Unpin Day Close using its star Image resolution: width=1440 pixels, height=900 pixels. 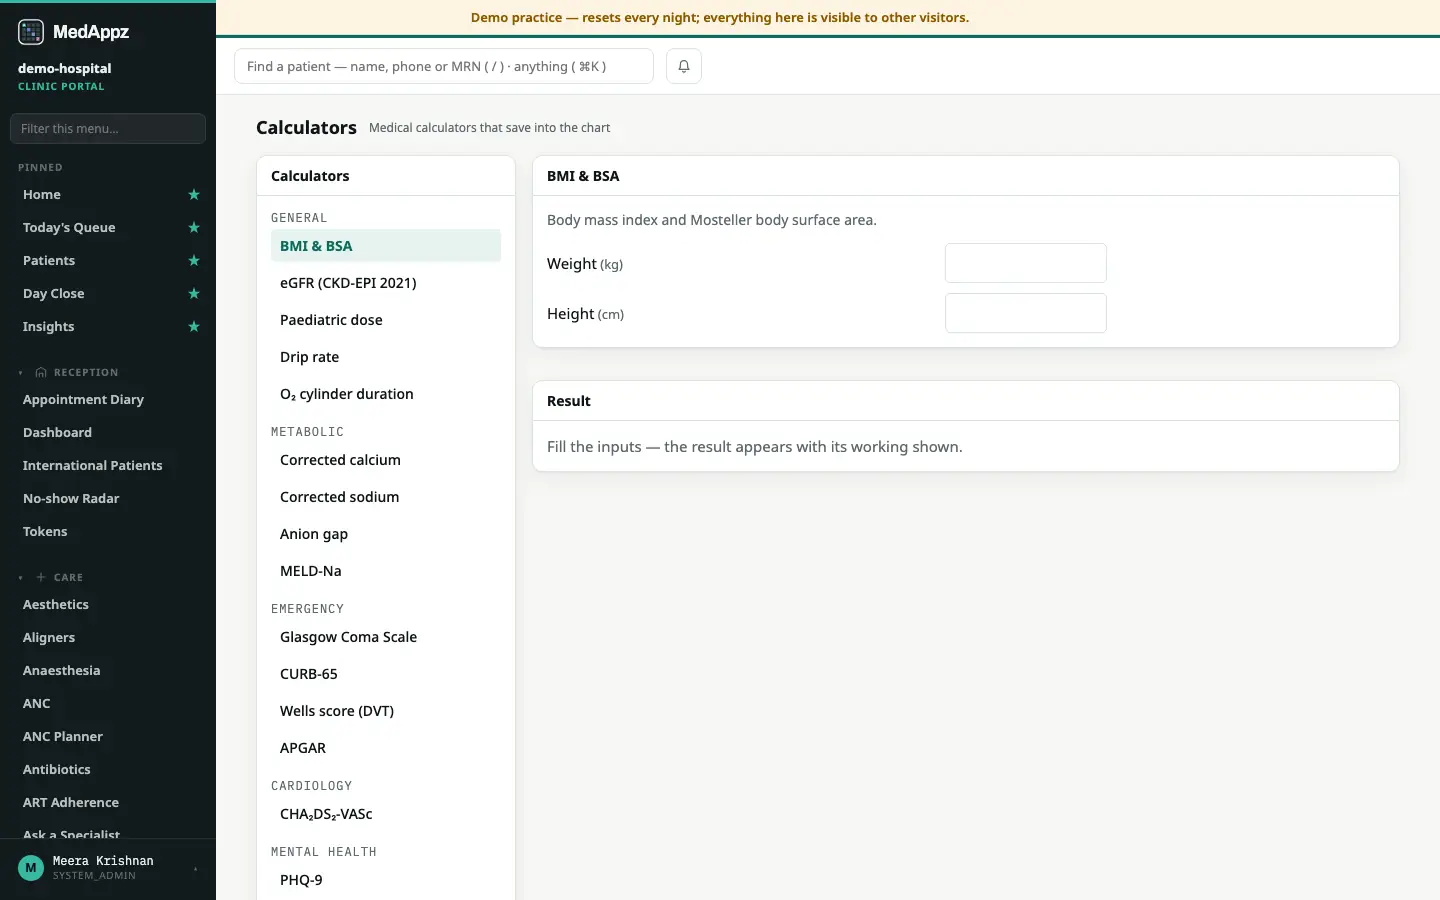[194, 294]
